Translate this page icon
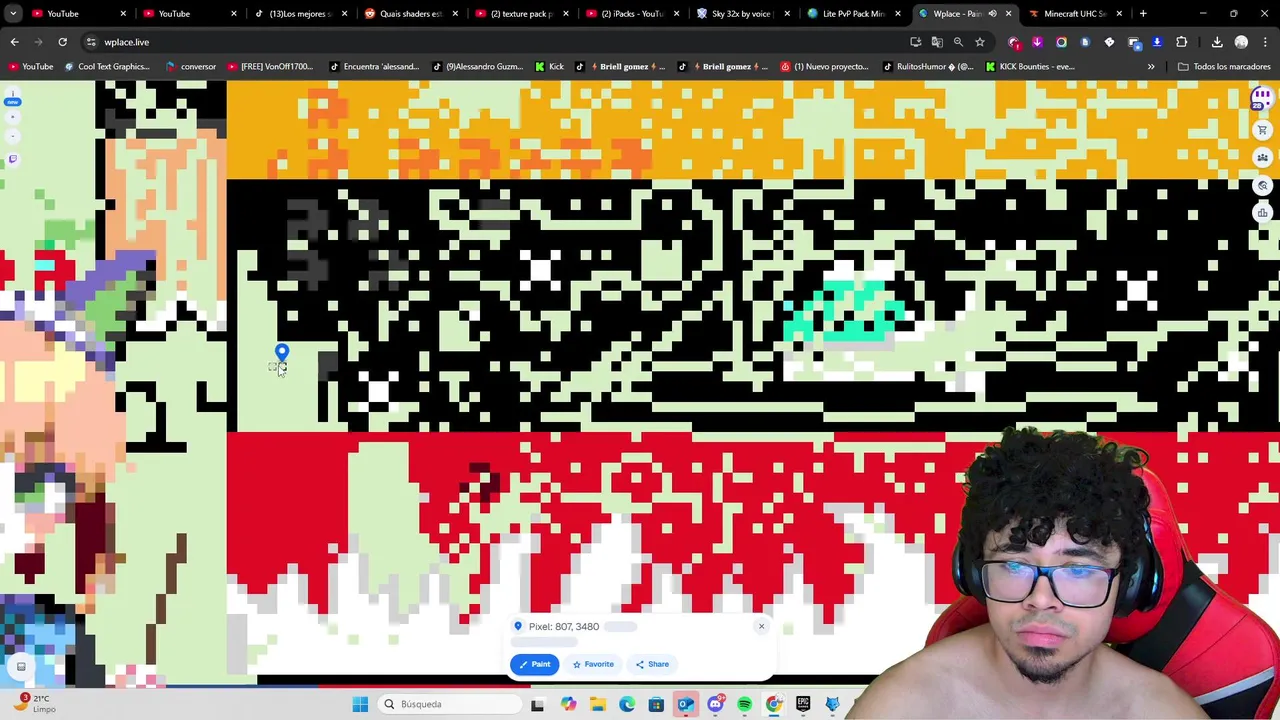The height and width of the screenshot is (720, 1280). coord(937,42)
